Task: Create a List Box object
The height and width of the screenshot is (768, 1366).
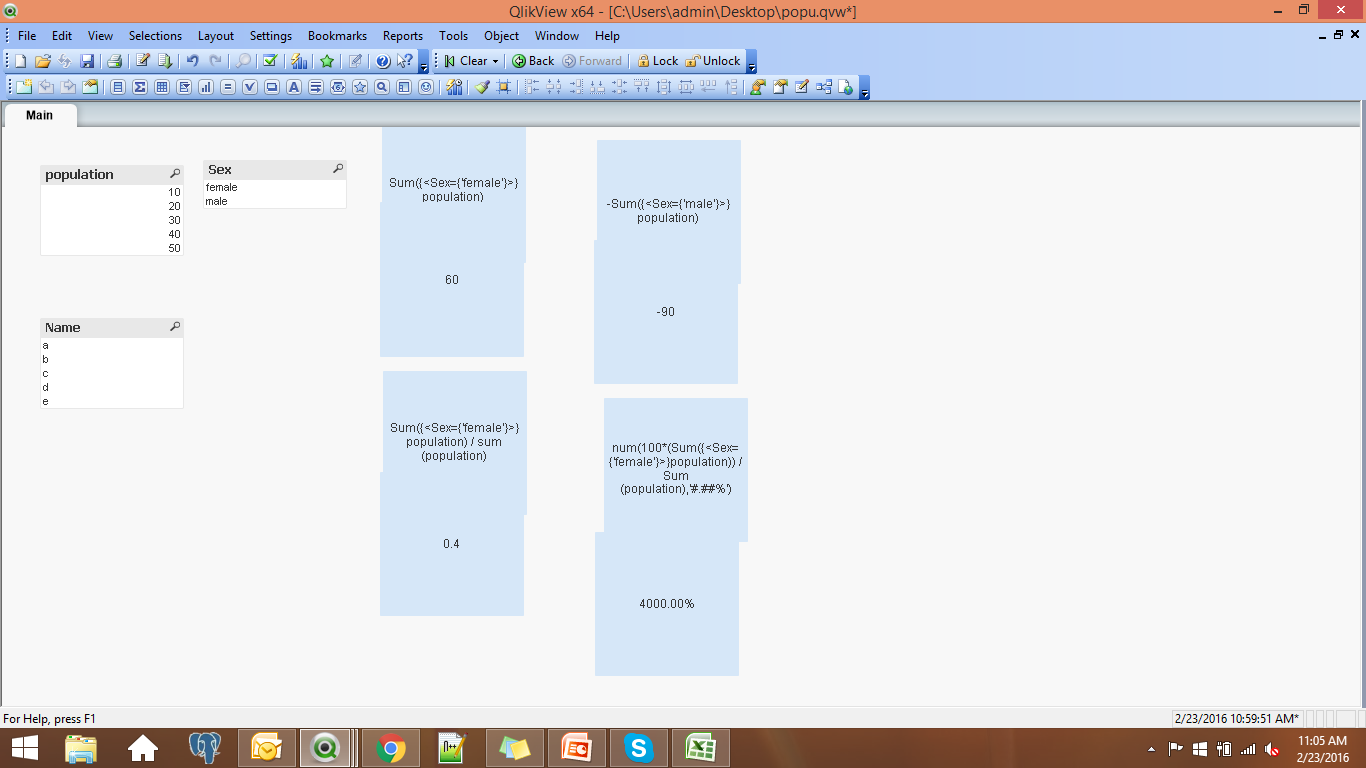Action: [118, 87]
